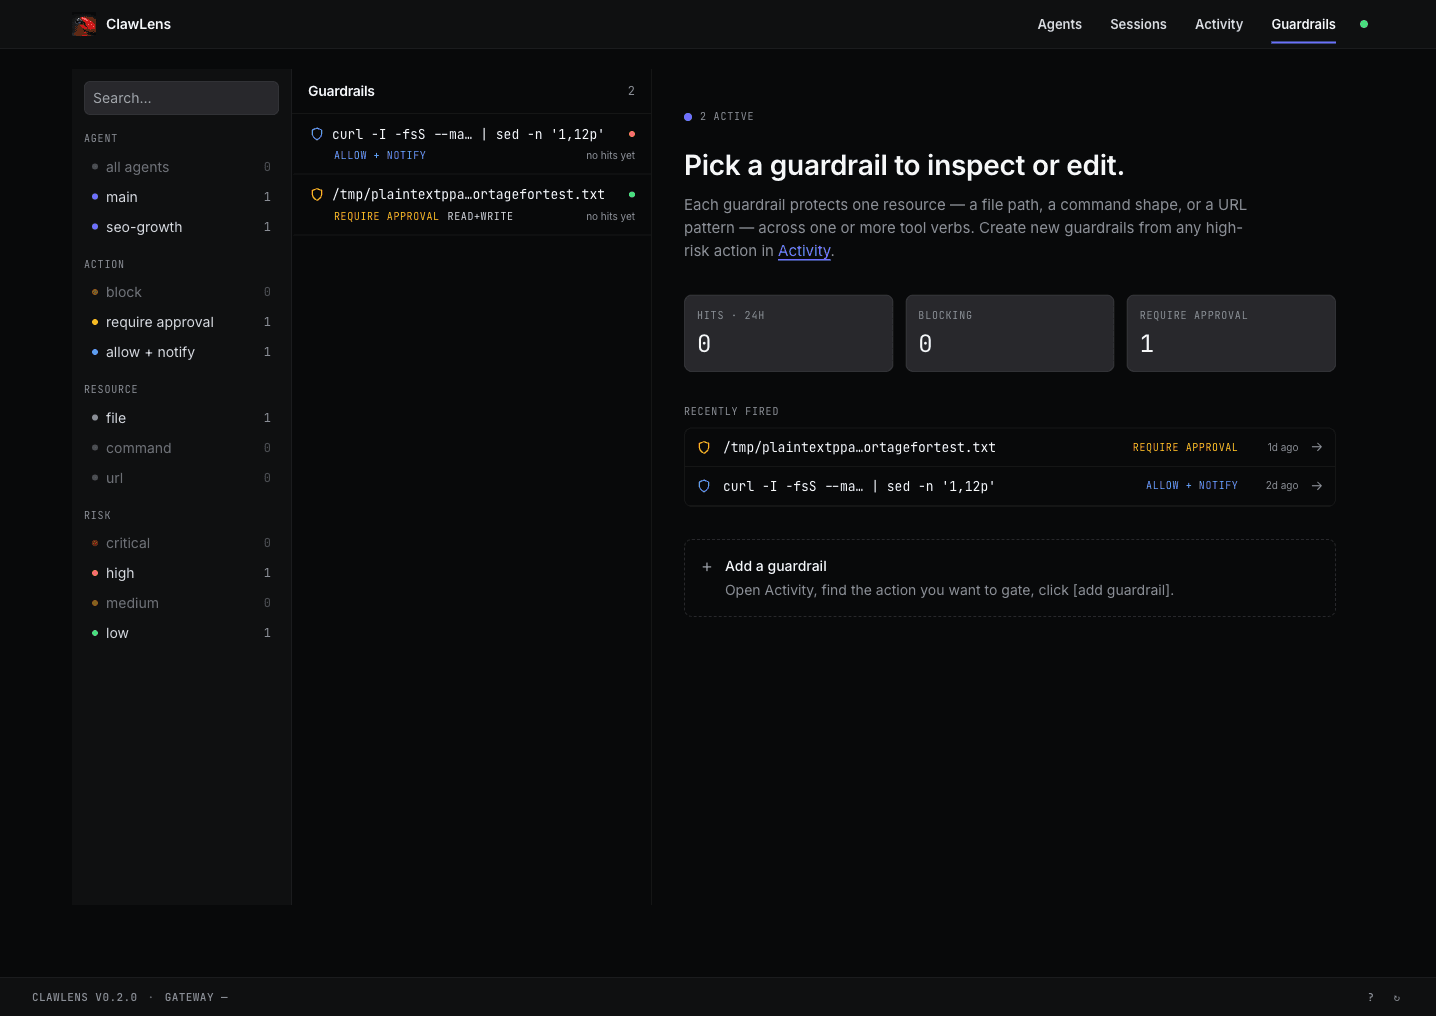The height and width of the screenshot is (1016, 1436).
Task: Filter by critical risk
Action: point(181,543)
